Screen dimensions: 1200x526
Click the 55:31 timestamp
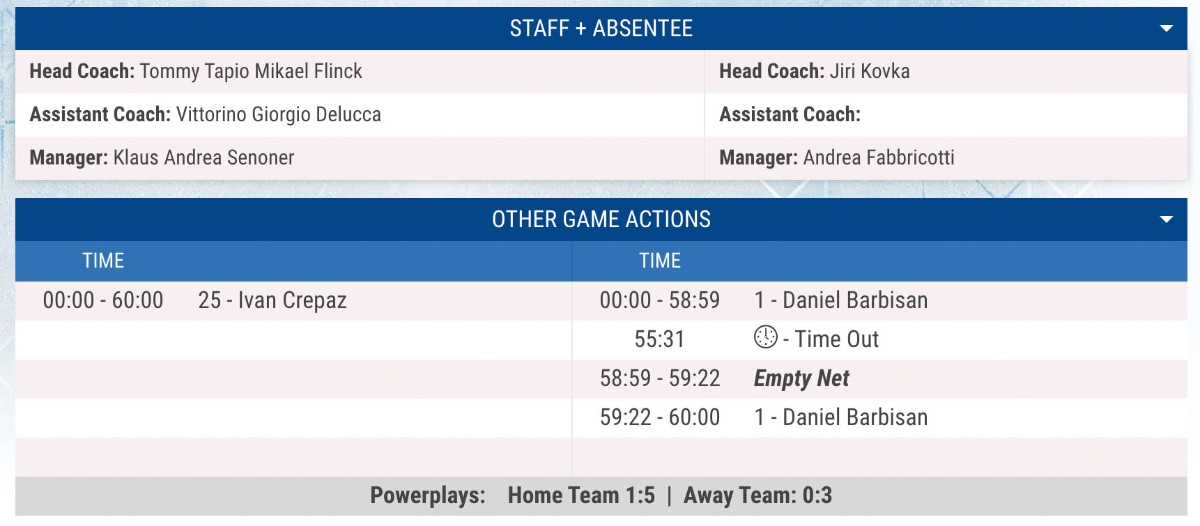[659, 339]
